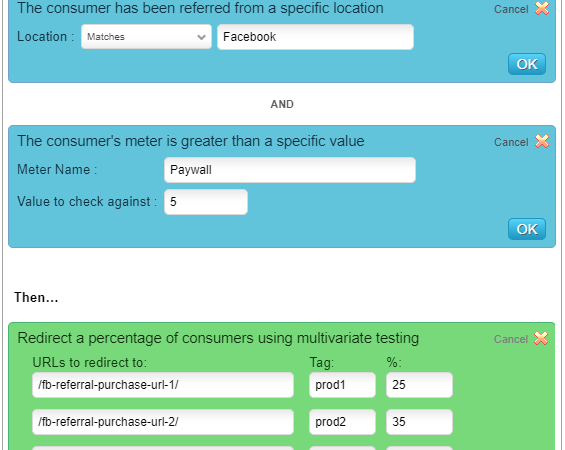Screen dimensions: 565x450
Task: Remove the referred location condition via X icon
Action: coord(542,8)
